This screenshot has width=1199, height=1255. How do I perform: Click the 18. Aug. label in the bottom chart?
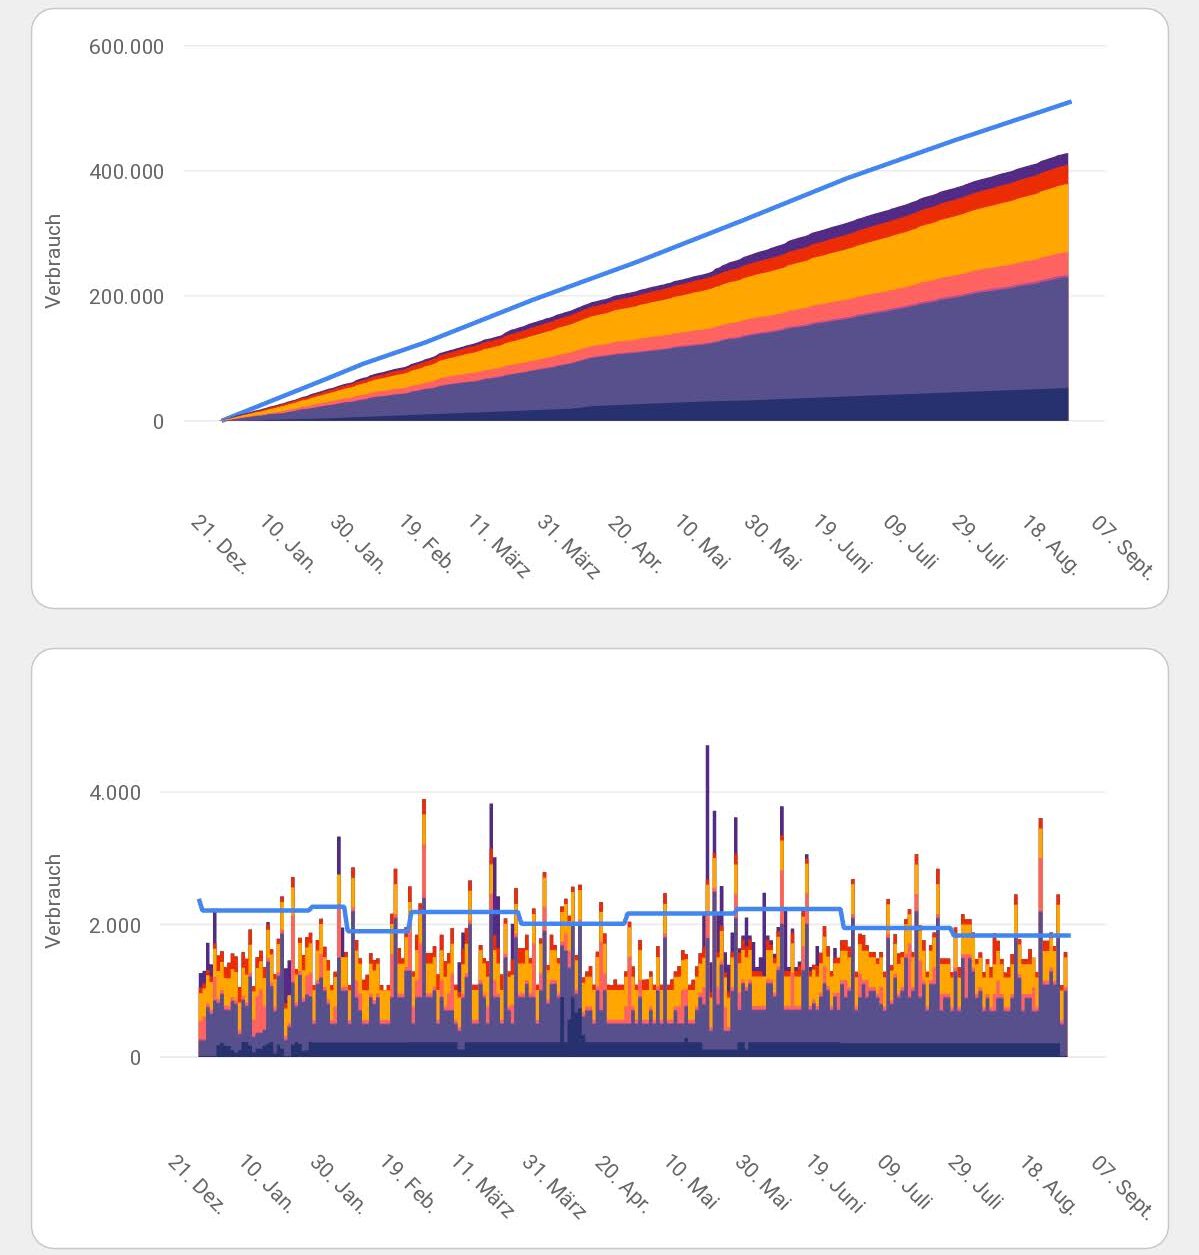(x=1048, y=1184)
